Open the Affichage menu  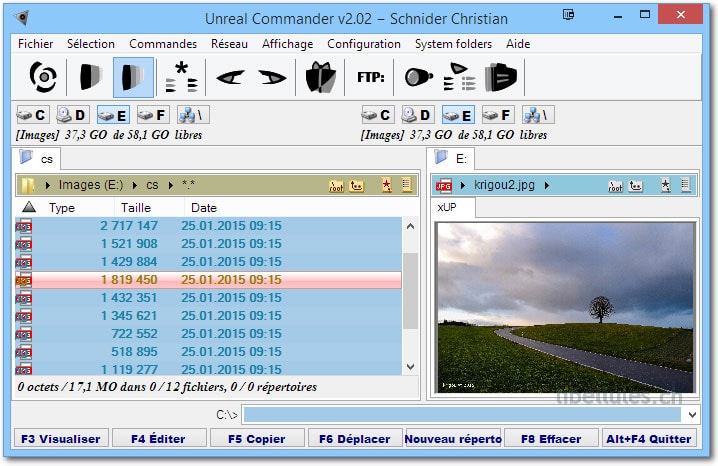click(x=287, y=44)
